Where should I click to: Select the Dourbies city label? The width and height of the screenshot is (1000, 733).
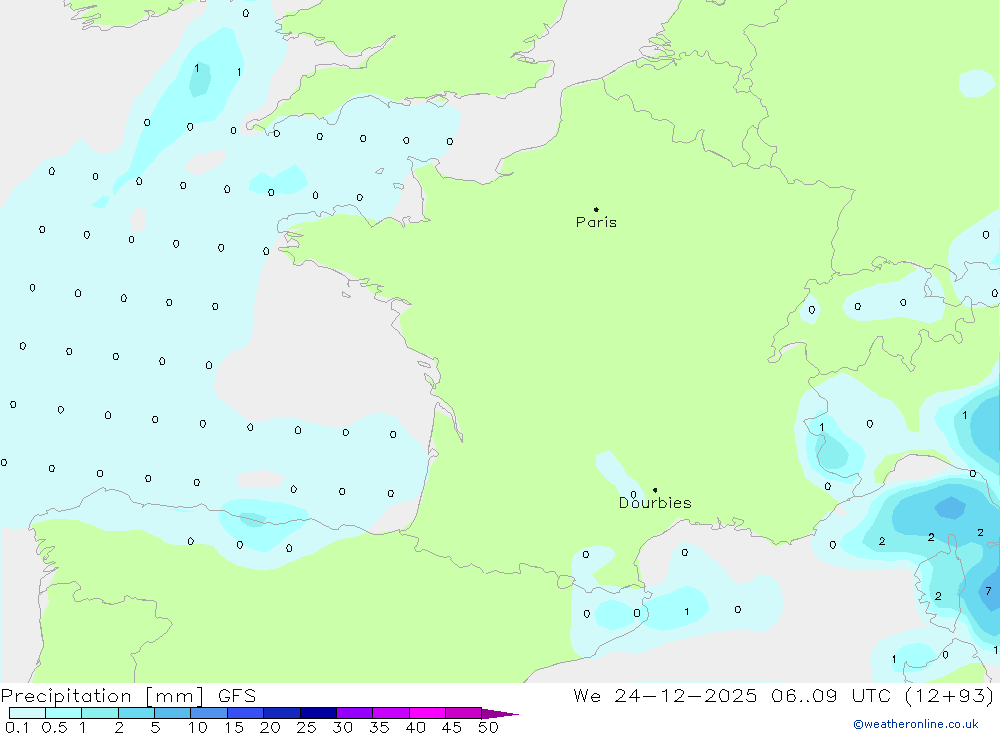tap(655, 503)
